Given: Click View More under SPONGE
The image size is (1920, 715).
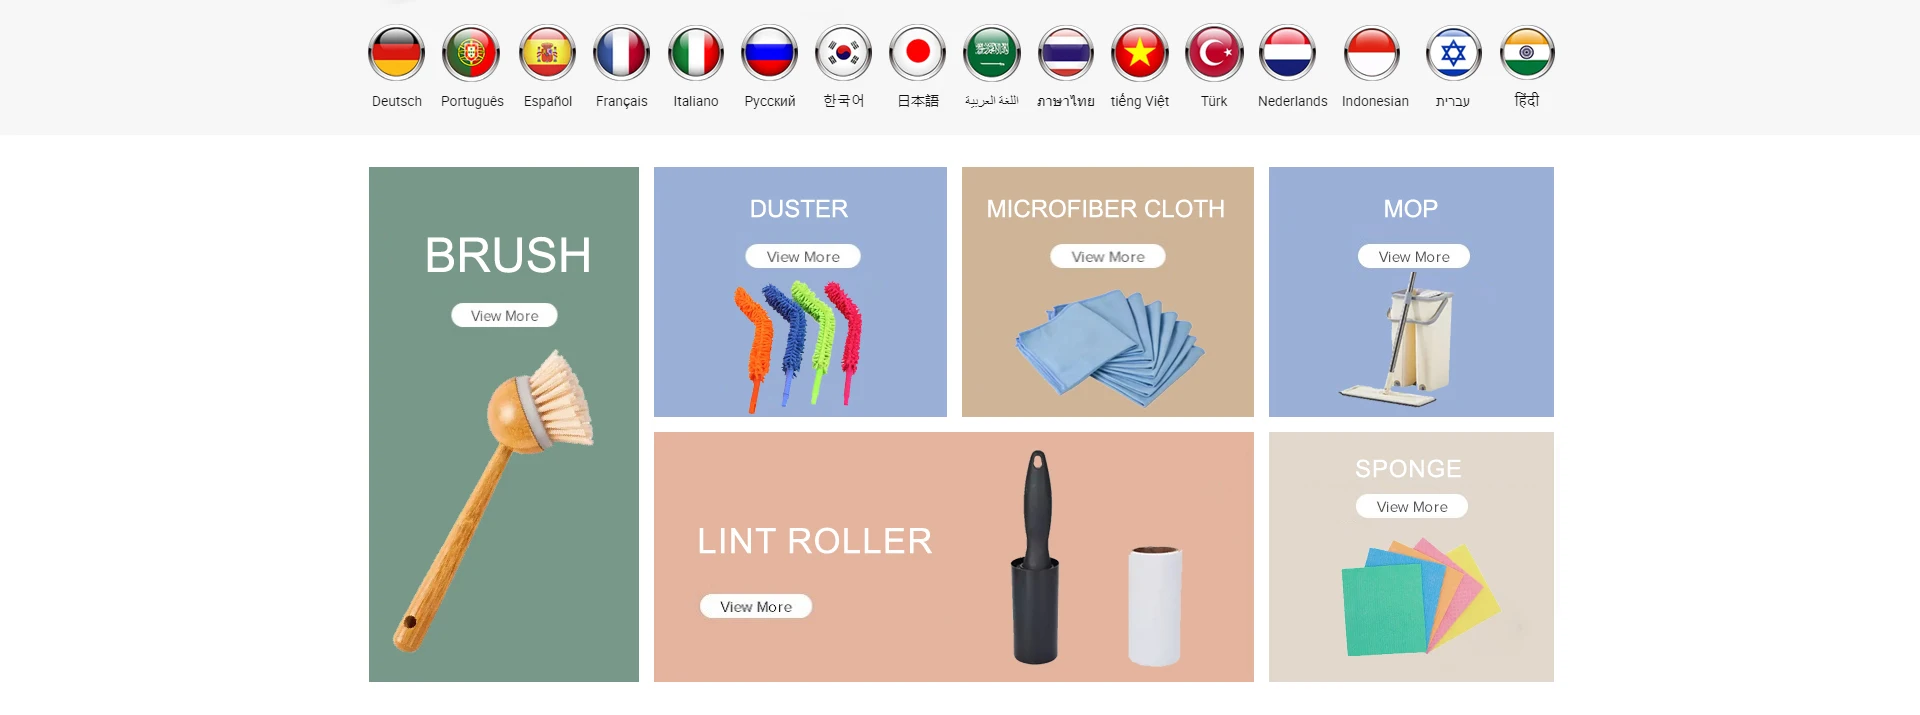Looking at the screenshot, I should (1412, 506).
